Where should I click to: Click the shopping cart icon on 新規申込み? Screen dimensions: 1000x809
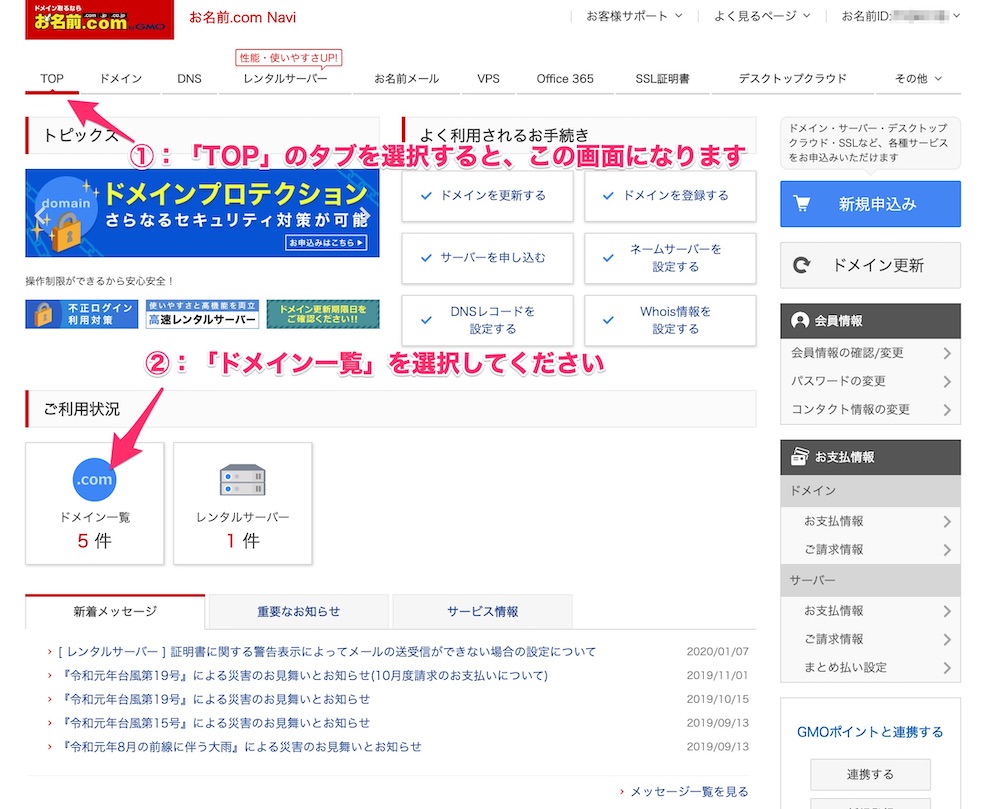[x=802, y=204]
